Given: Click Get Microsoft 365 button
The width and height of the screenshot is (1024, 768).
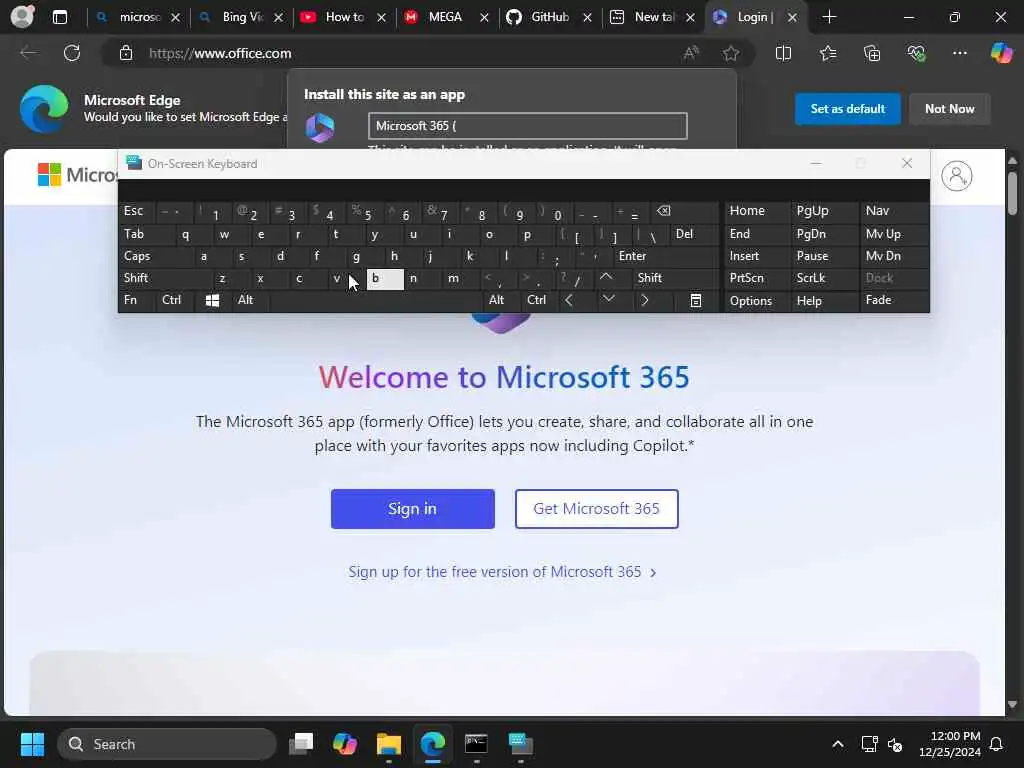Looking at the screenshot, I should click(x=596, y=509).
